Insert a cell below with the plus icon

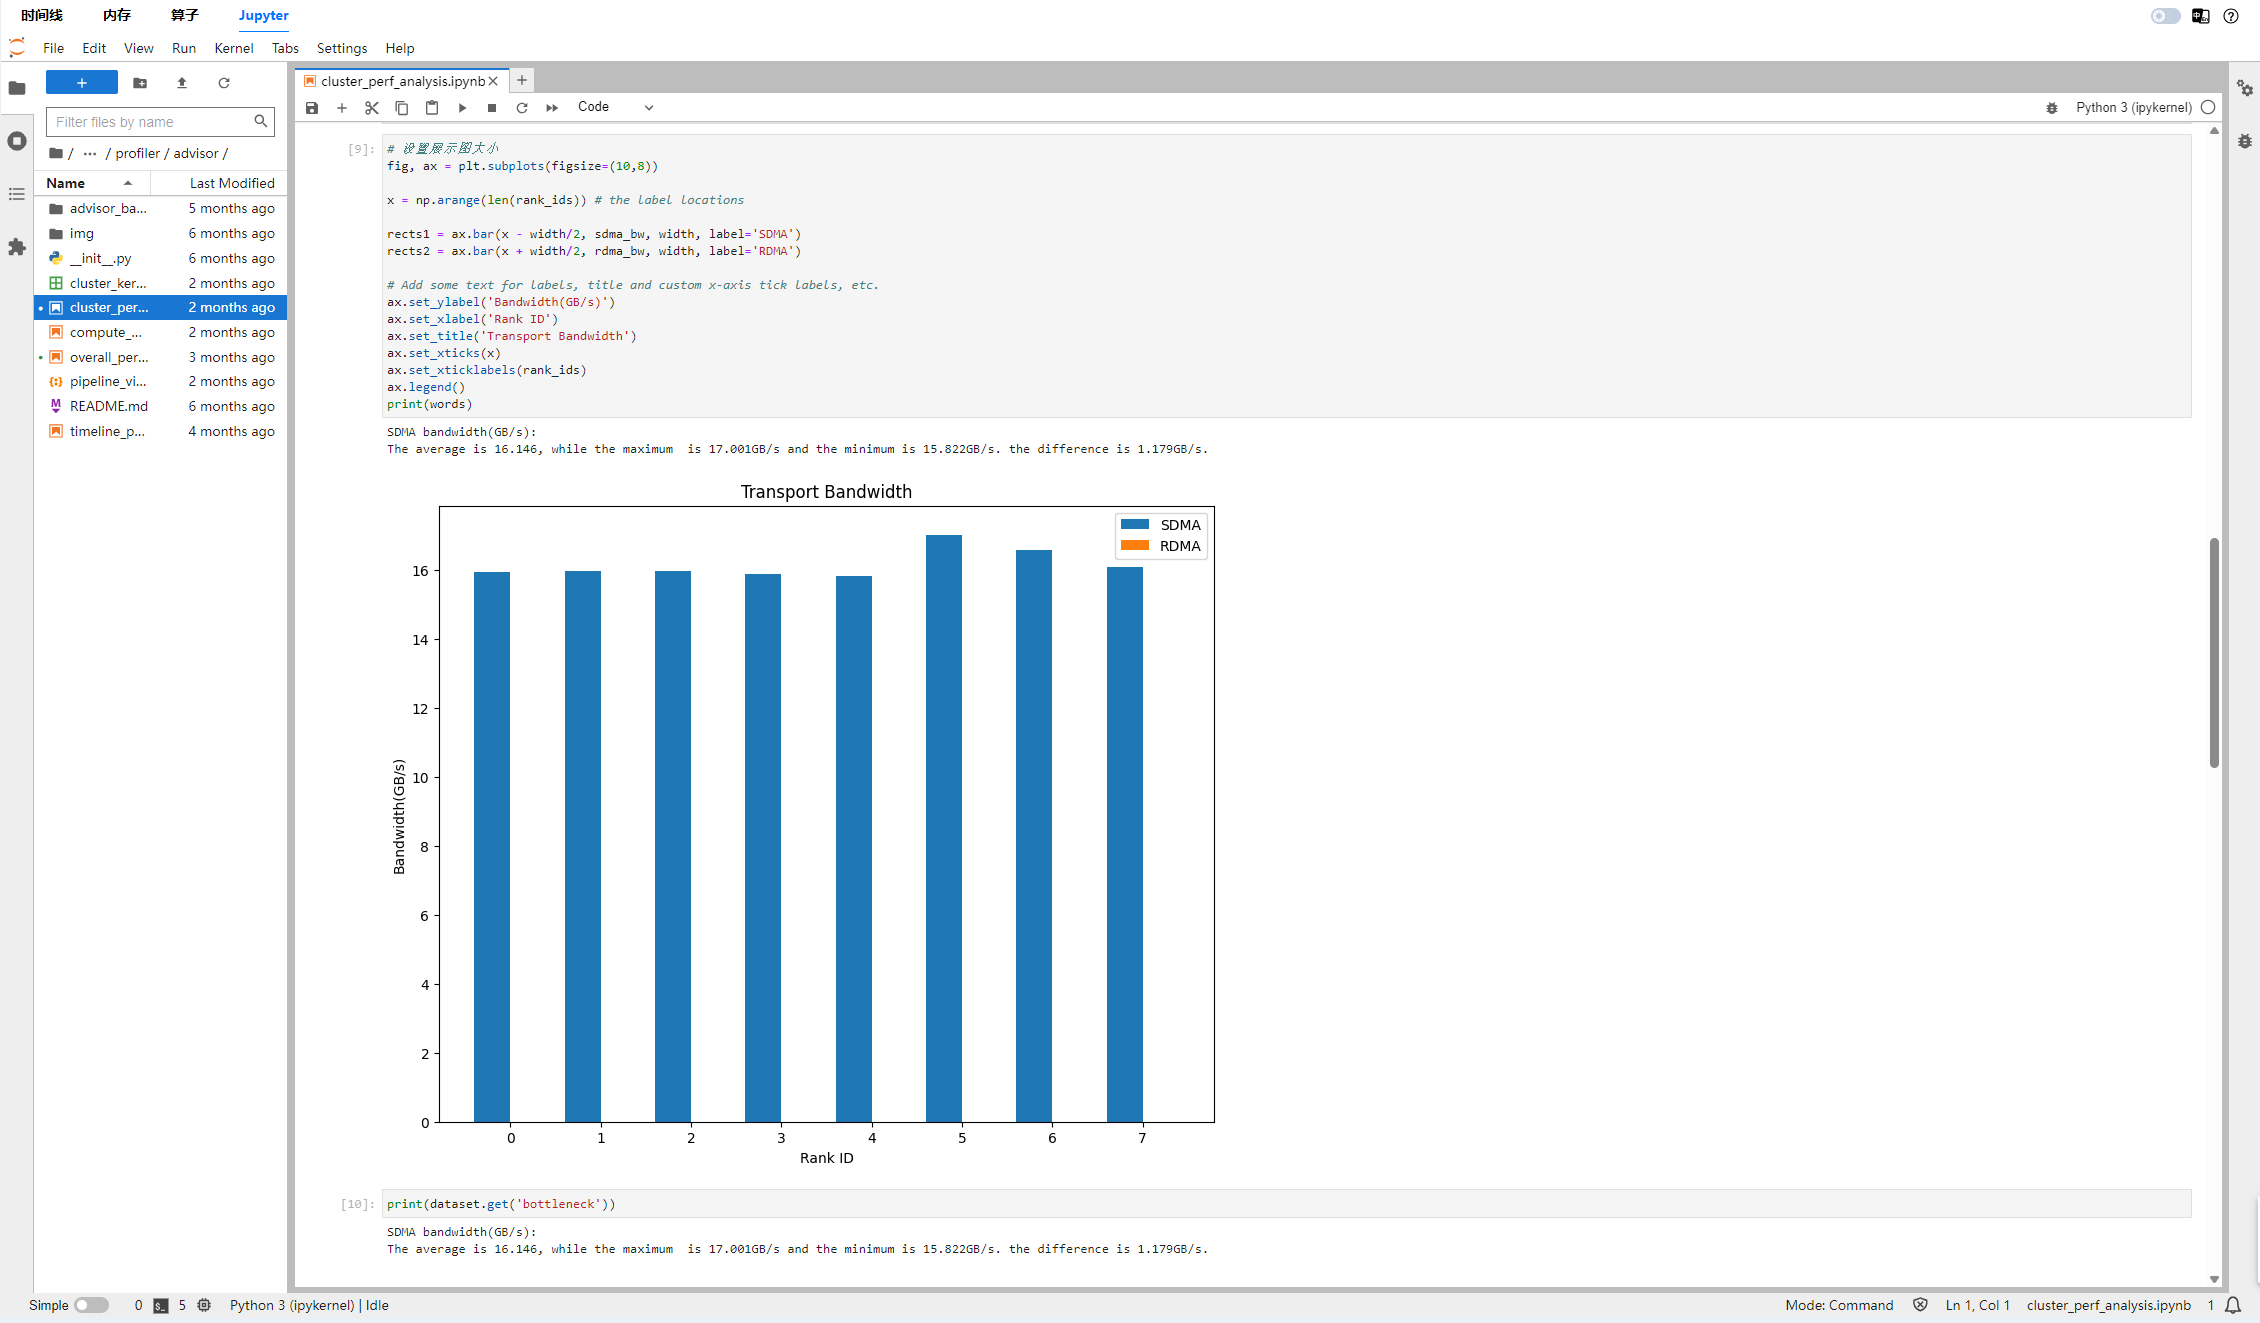[342, 108]
